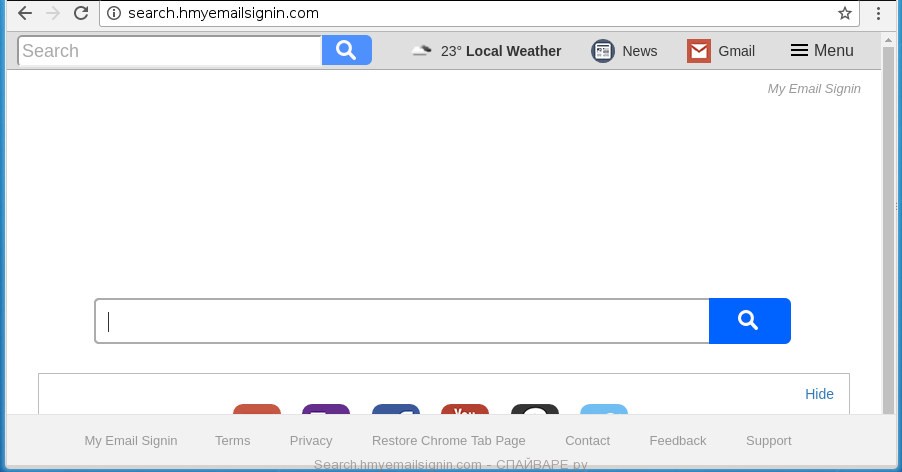Open the Contact footer link
This screenshot has width=902, height=472.
587,440
